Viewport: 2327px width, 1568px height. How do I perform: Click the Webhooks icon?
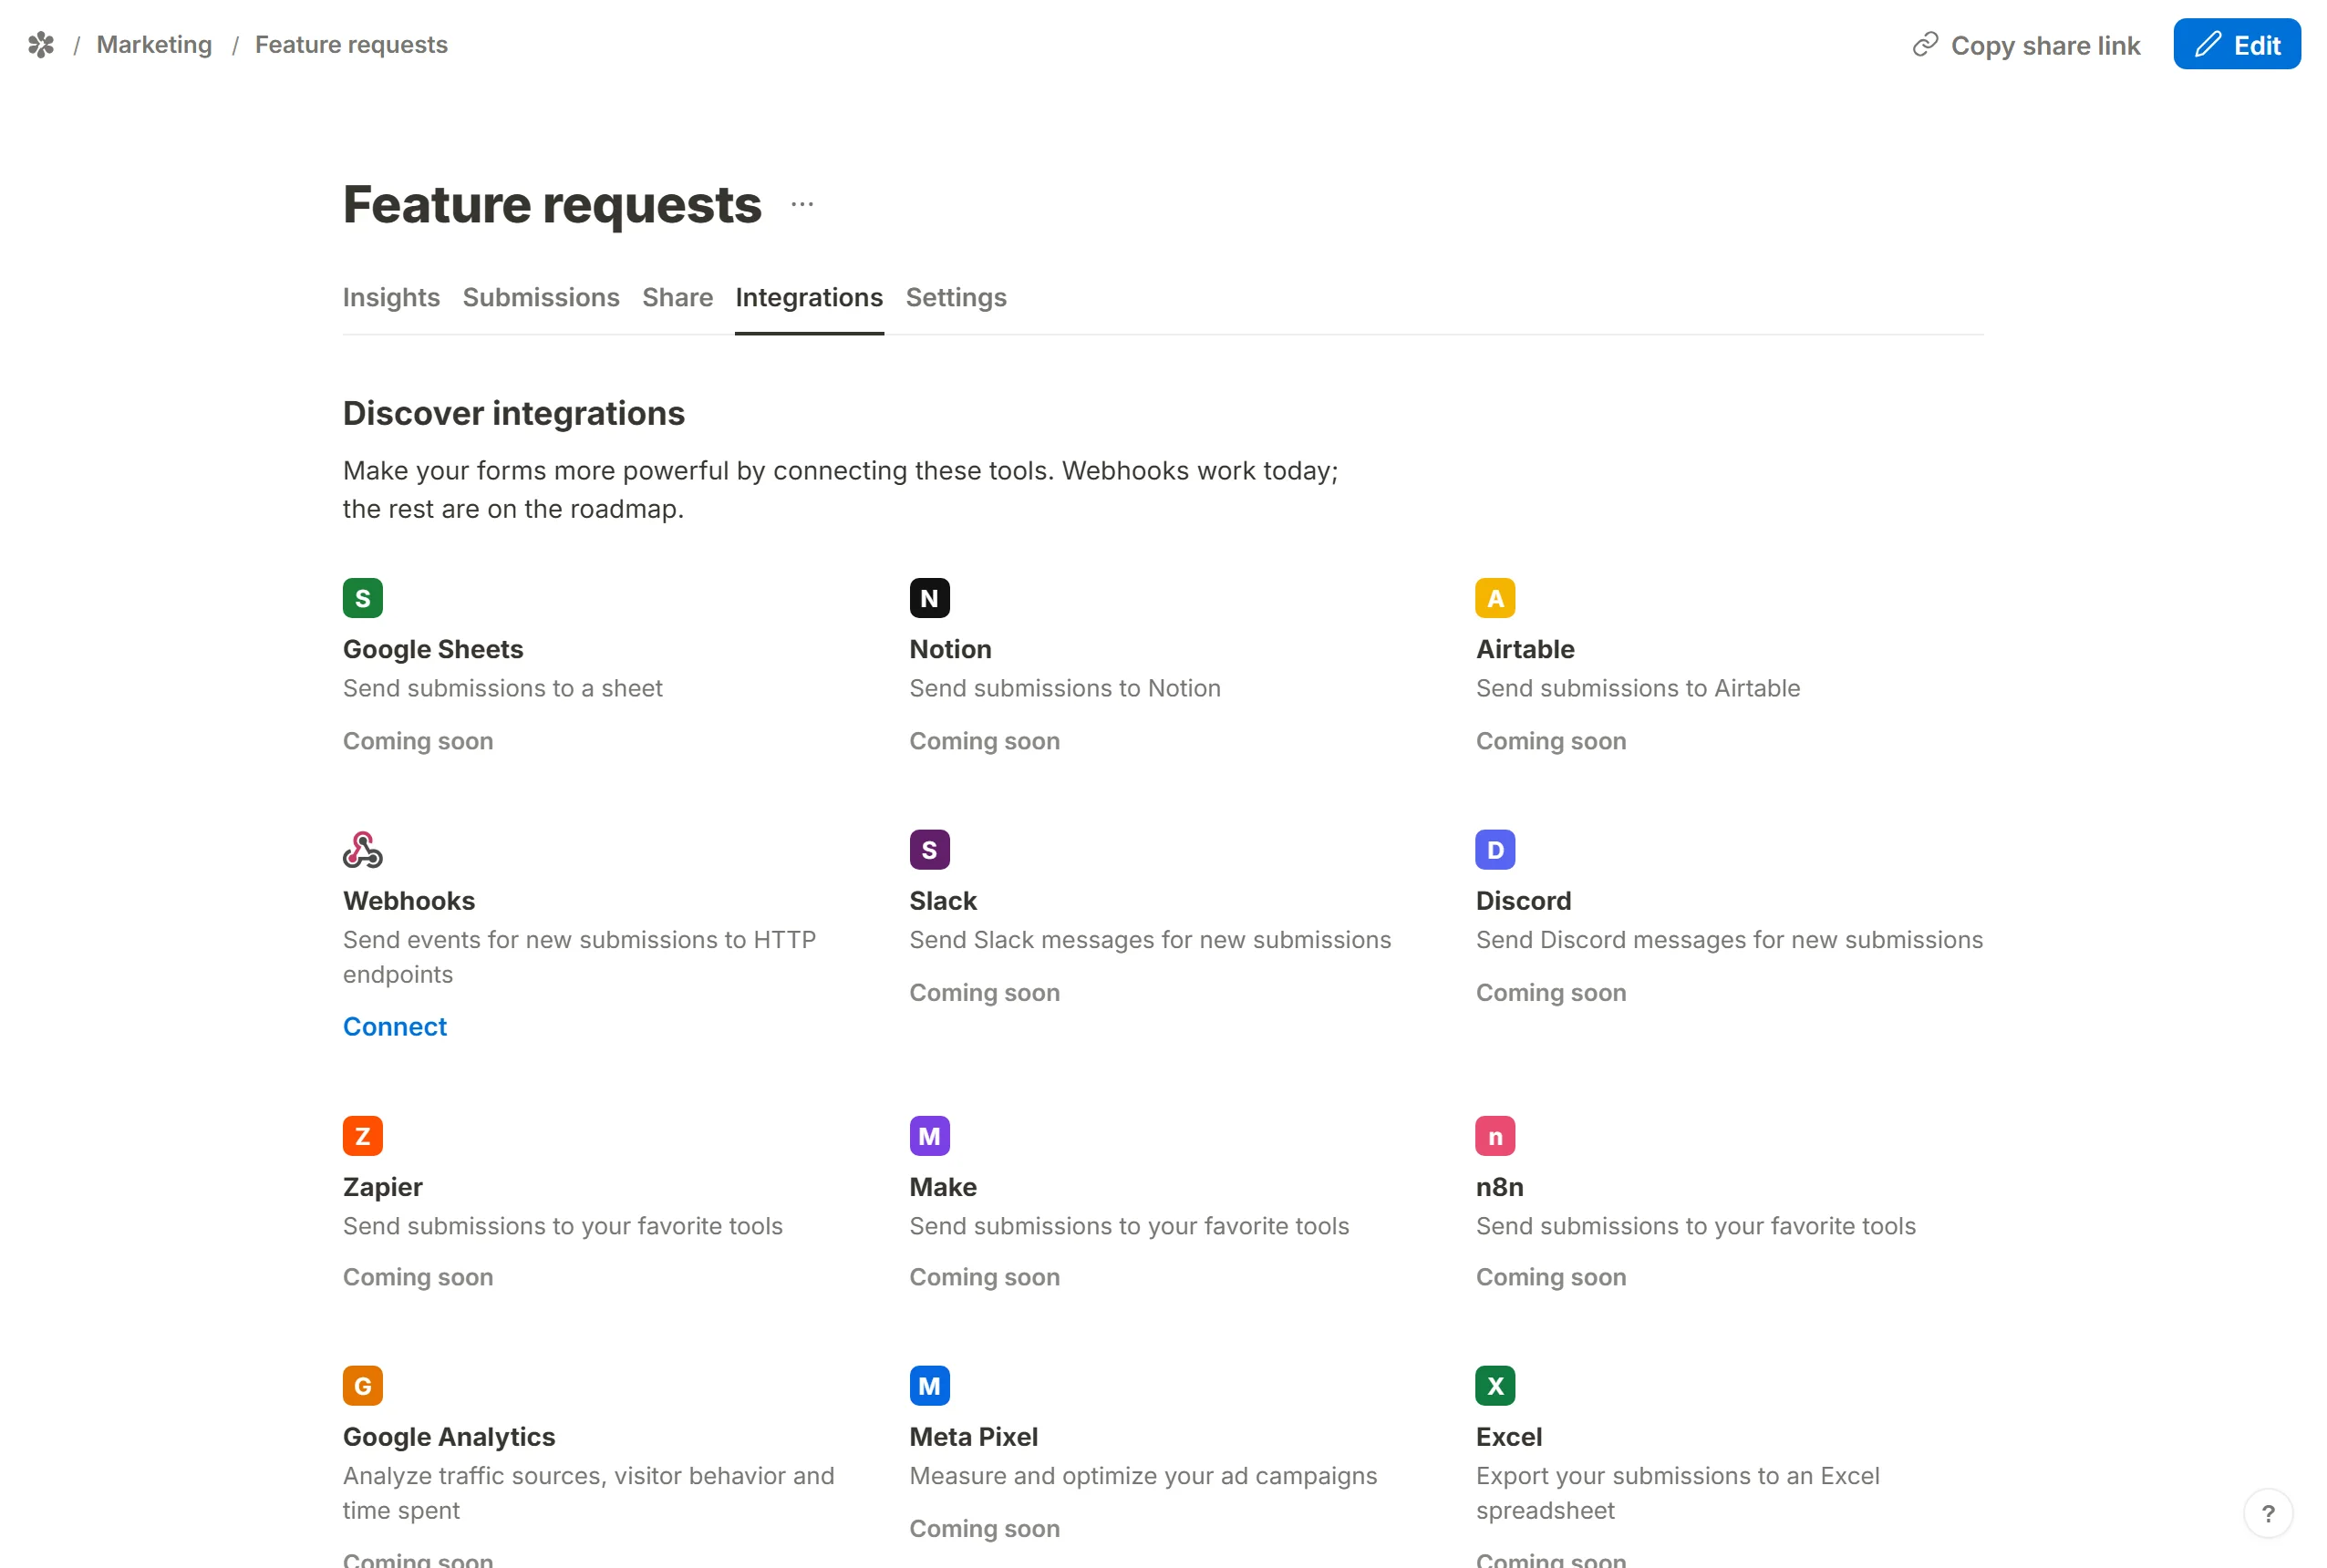363,849
